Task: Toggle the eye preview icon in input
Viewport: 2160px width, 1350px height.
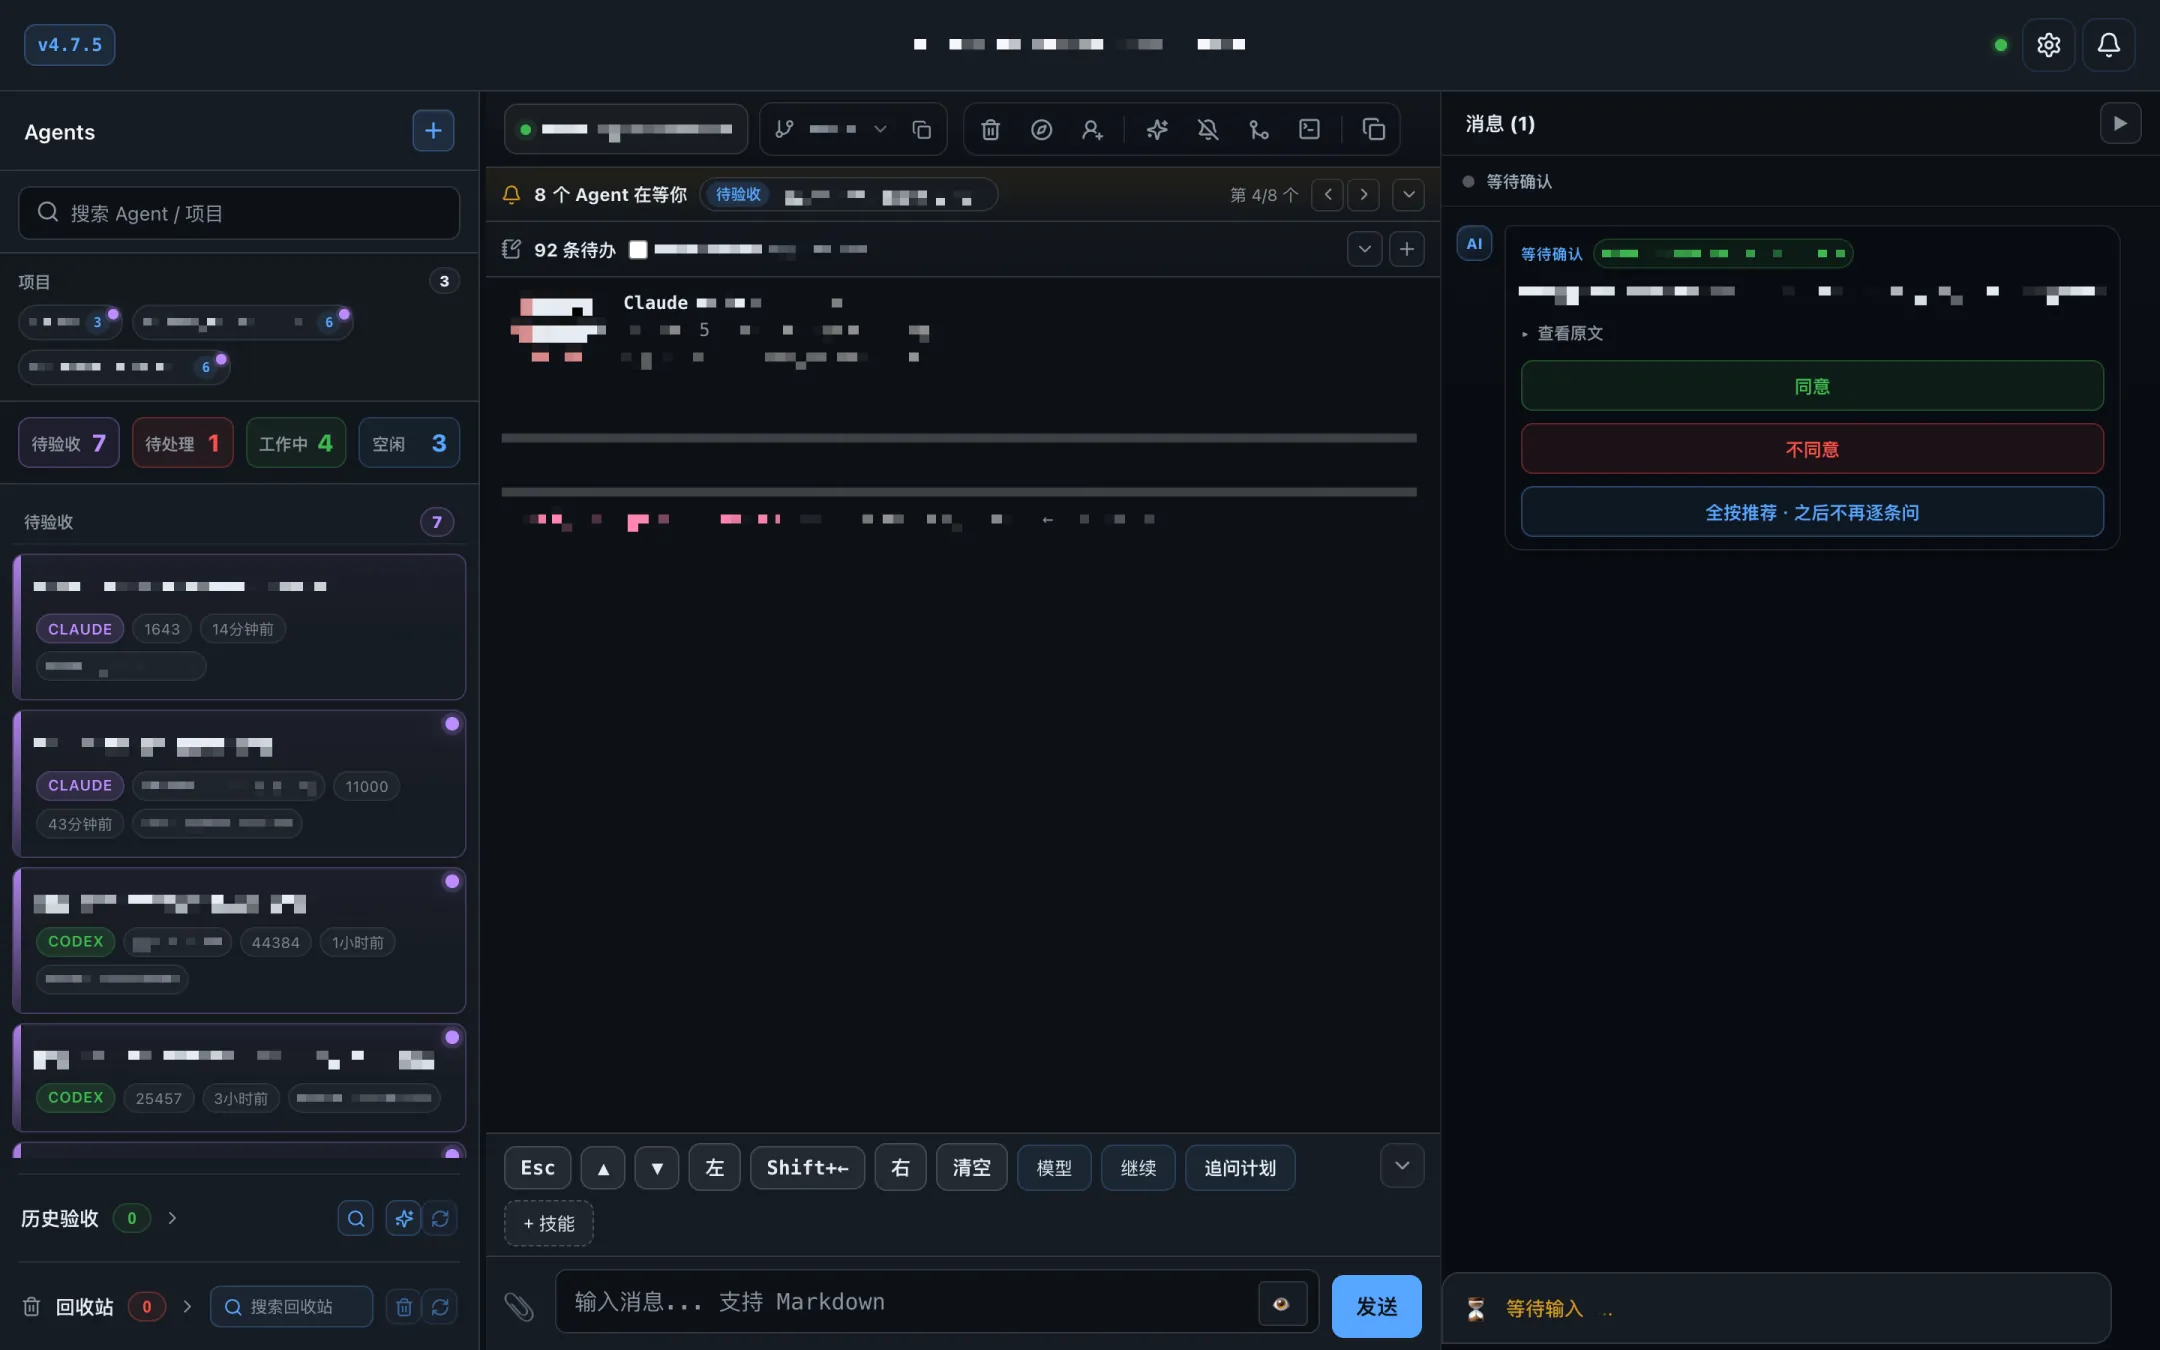Action: tap(1281, 1303)
